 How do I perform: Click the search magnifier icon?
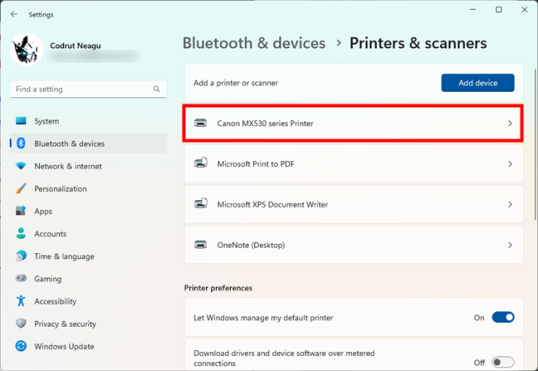156,89
